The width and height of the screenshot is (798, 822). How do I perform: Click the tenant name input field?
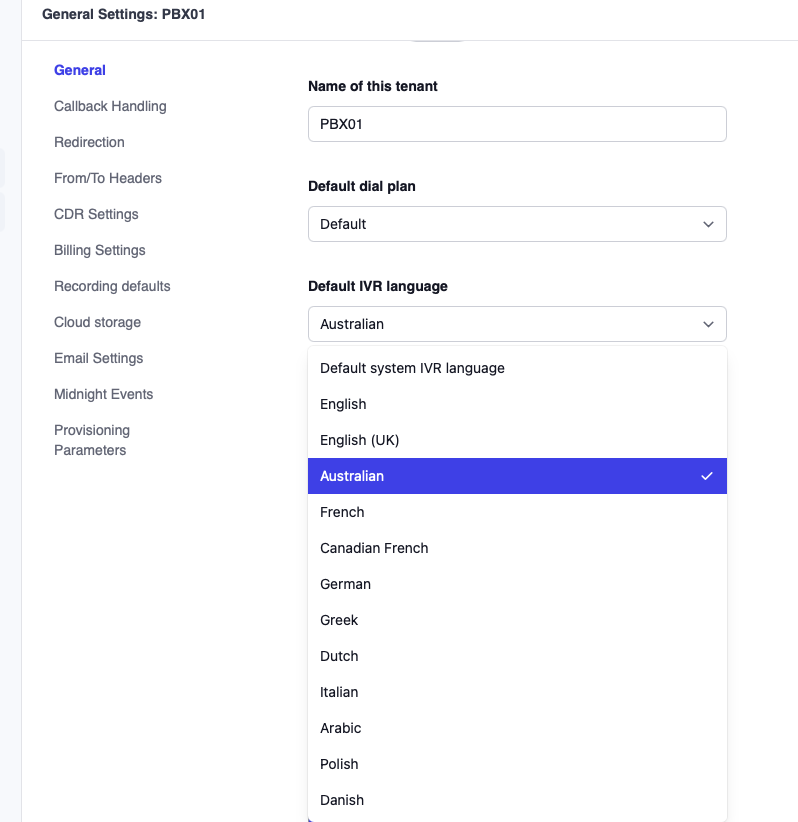click(516, 124)
